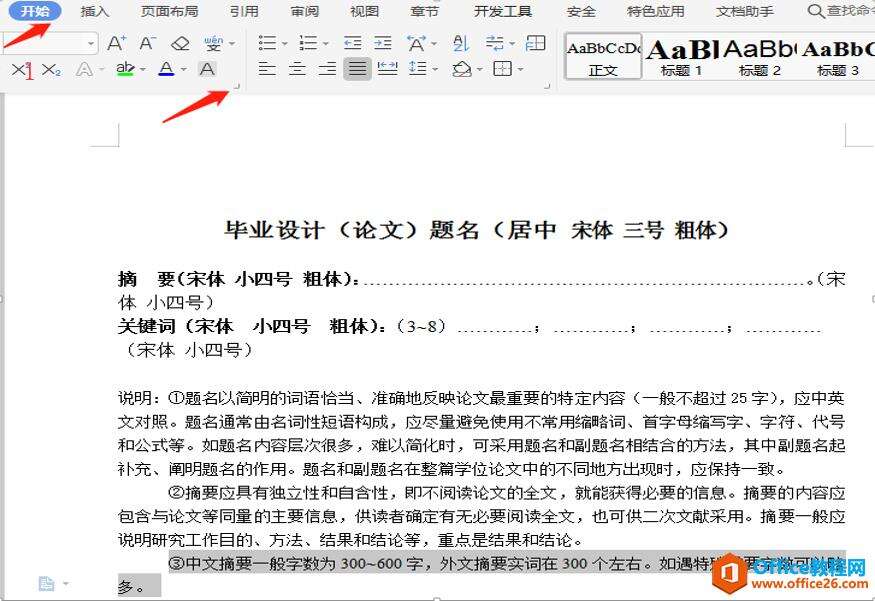This screenshot has width=875, height=601.
Task: Expand the line spacing dropdown arrow
Action: (435, 70)
